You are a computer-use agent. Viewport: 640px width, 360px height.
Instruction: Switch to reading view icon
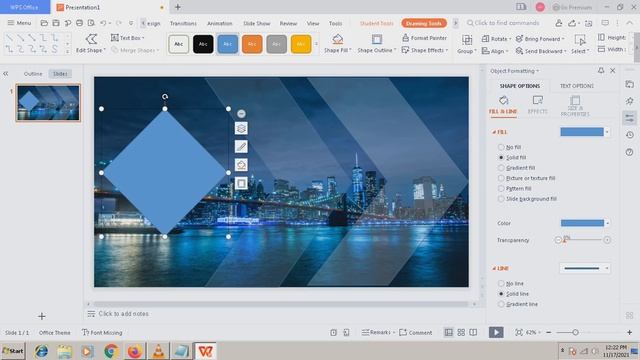(473, 332)
